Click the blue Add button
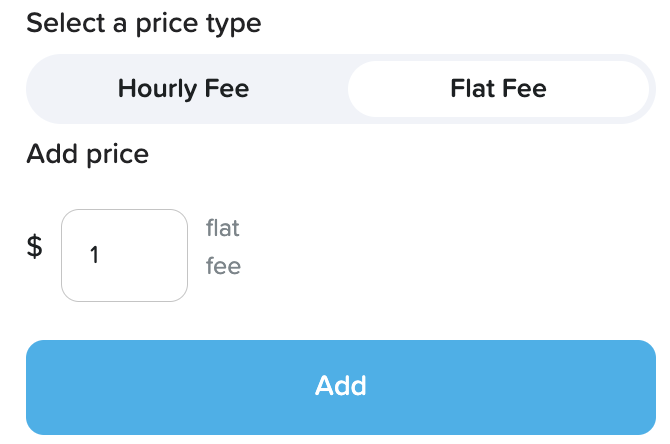 pos(341,386)
